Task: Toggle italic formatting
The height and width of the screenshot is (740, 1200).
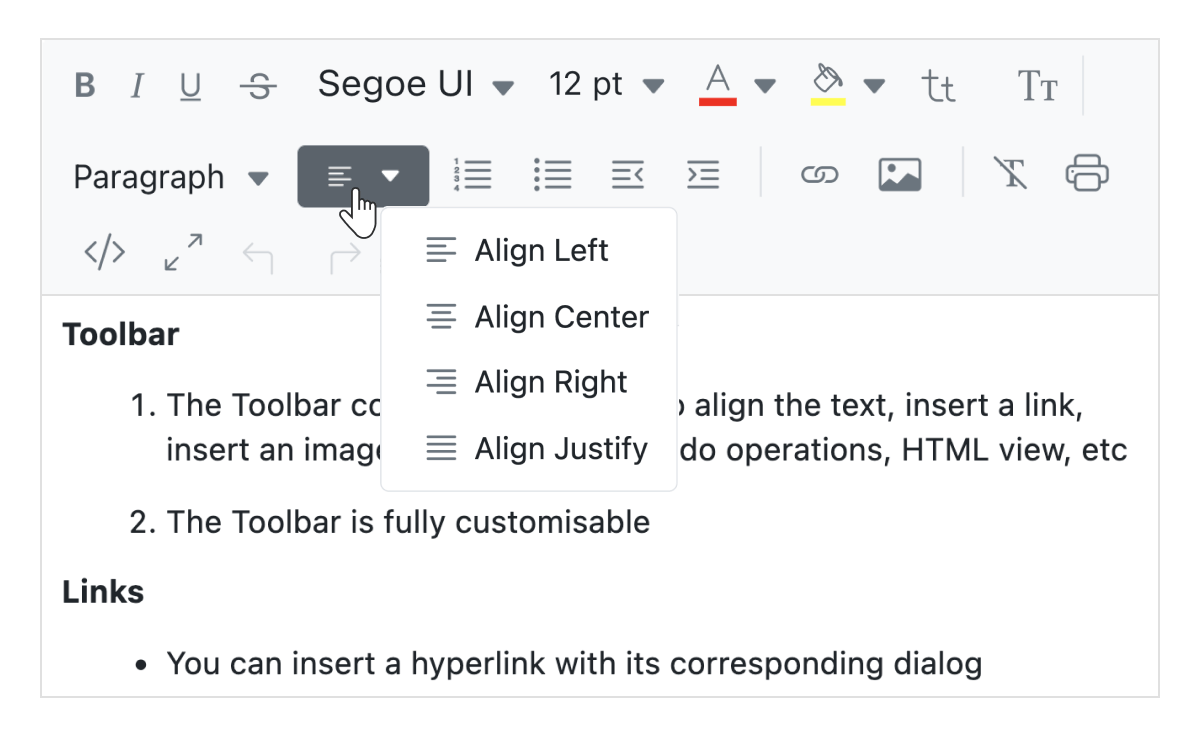Action: point(137,85)
